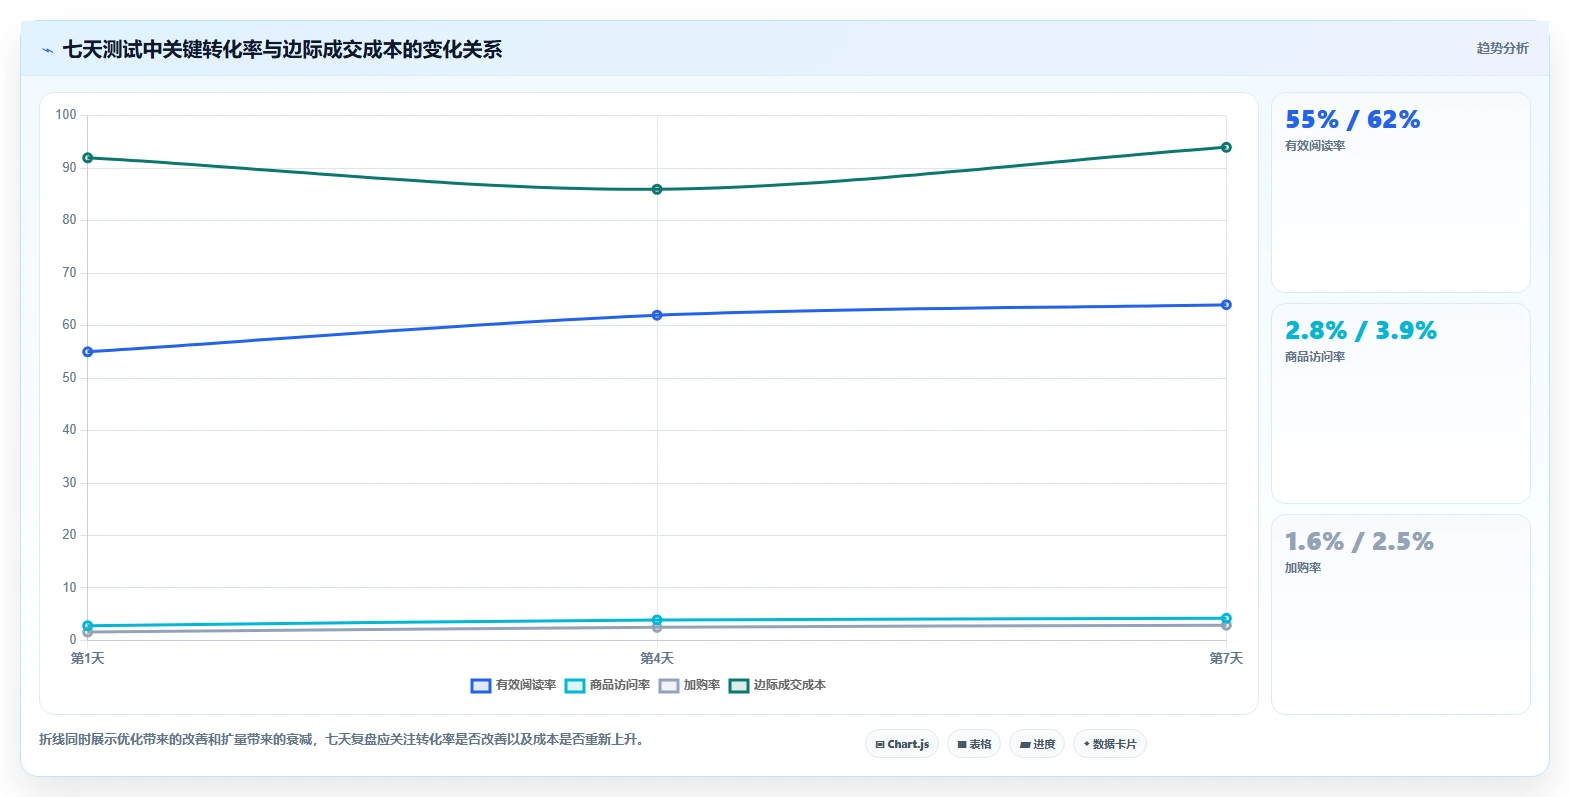Click the 商品访问率 data point at 第1天
This screenshot has height=797, width=1570.
[x=88, y=625]
